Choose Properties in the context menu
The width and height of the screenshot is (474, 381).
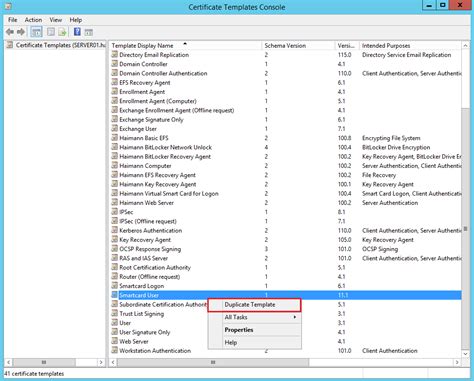pyautogui.click(x=254, y=330)
